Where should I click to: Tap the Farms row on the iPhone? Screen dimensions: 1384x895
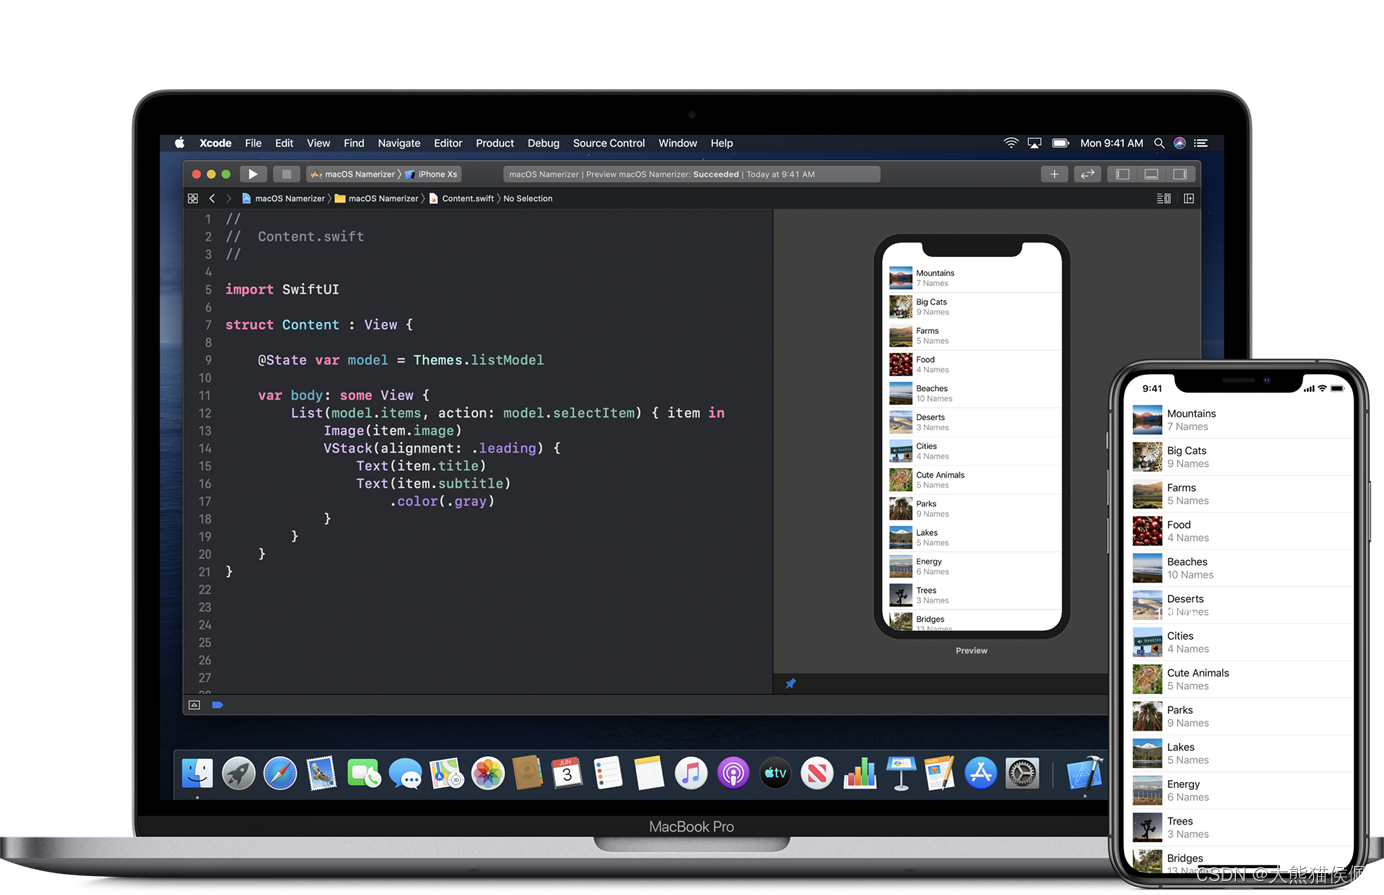(x=1241, y=494)
